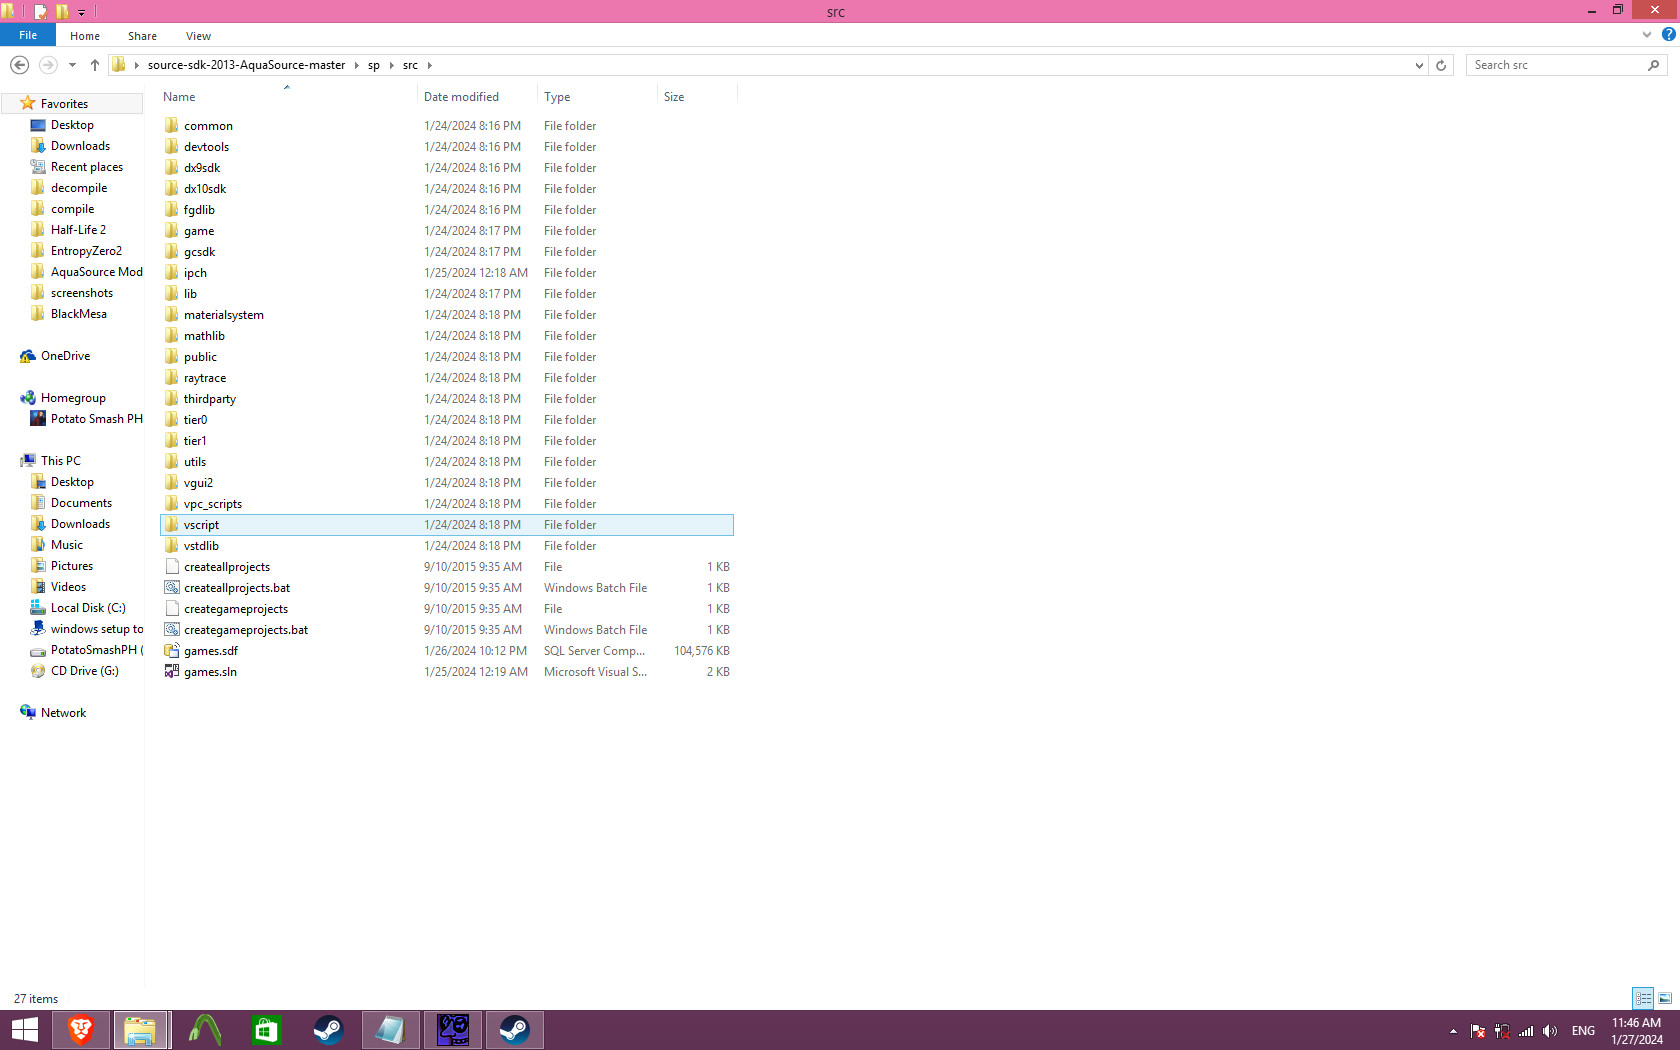The image size is (1680, 1050).
Task: Select the createallprojects.bat file icon
Action: (172, 588)
